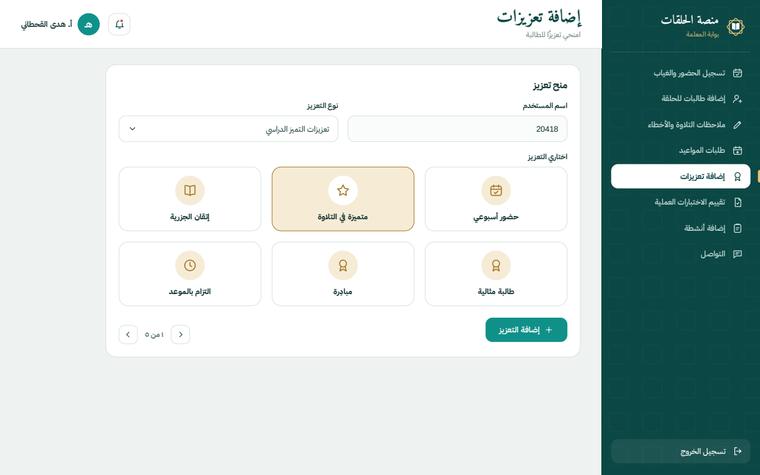This screenshot has height=475, width=760.
Task: Open ملاحظات التلاوة والأخطاء menu item
Action: (681, 125)
